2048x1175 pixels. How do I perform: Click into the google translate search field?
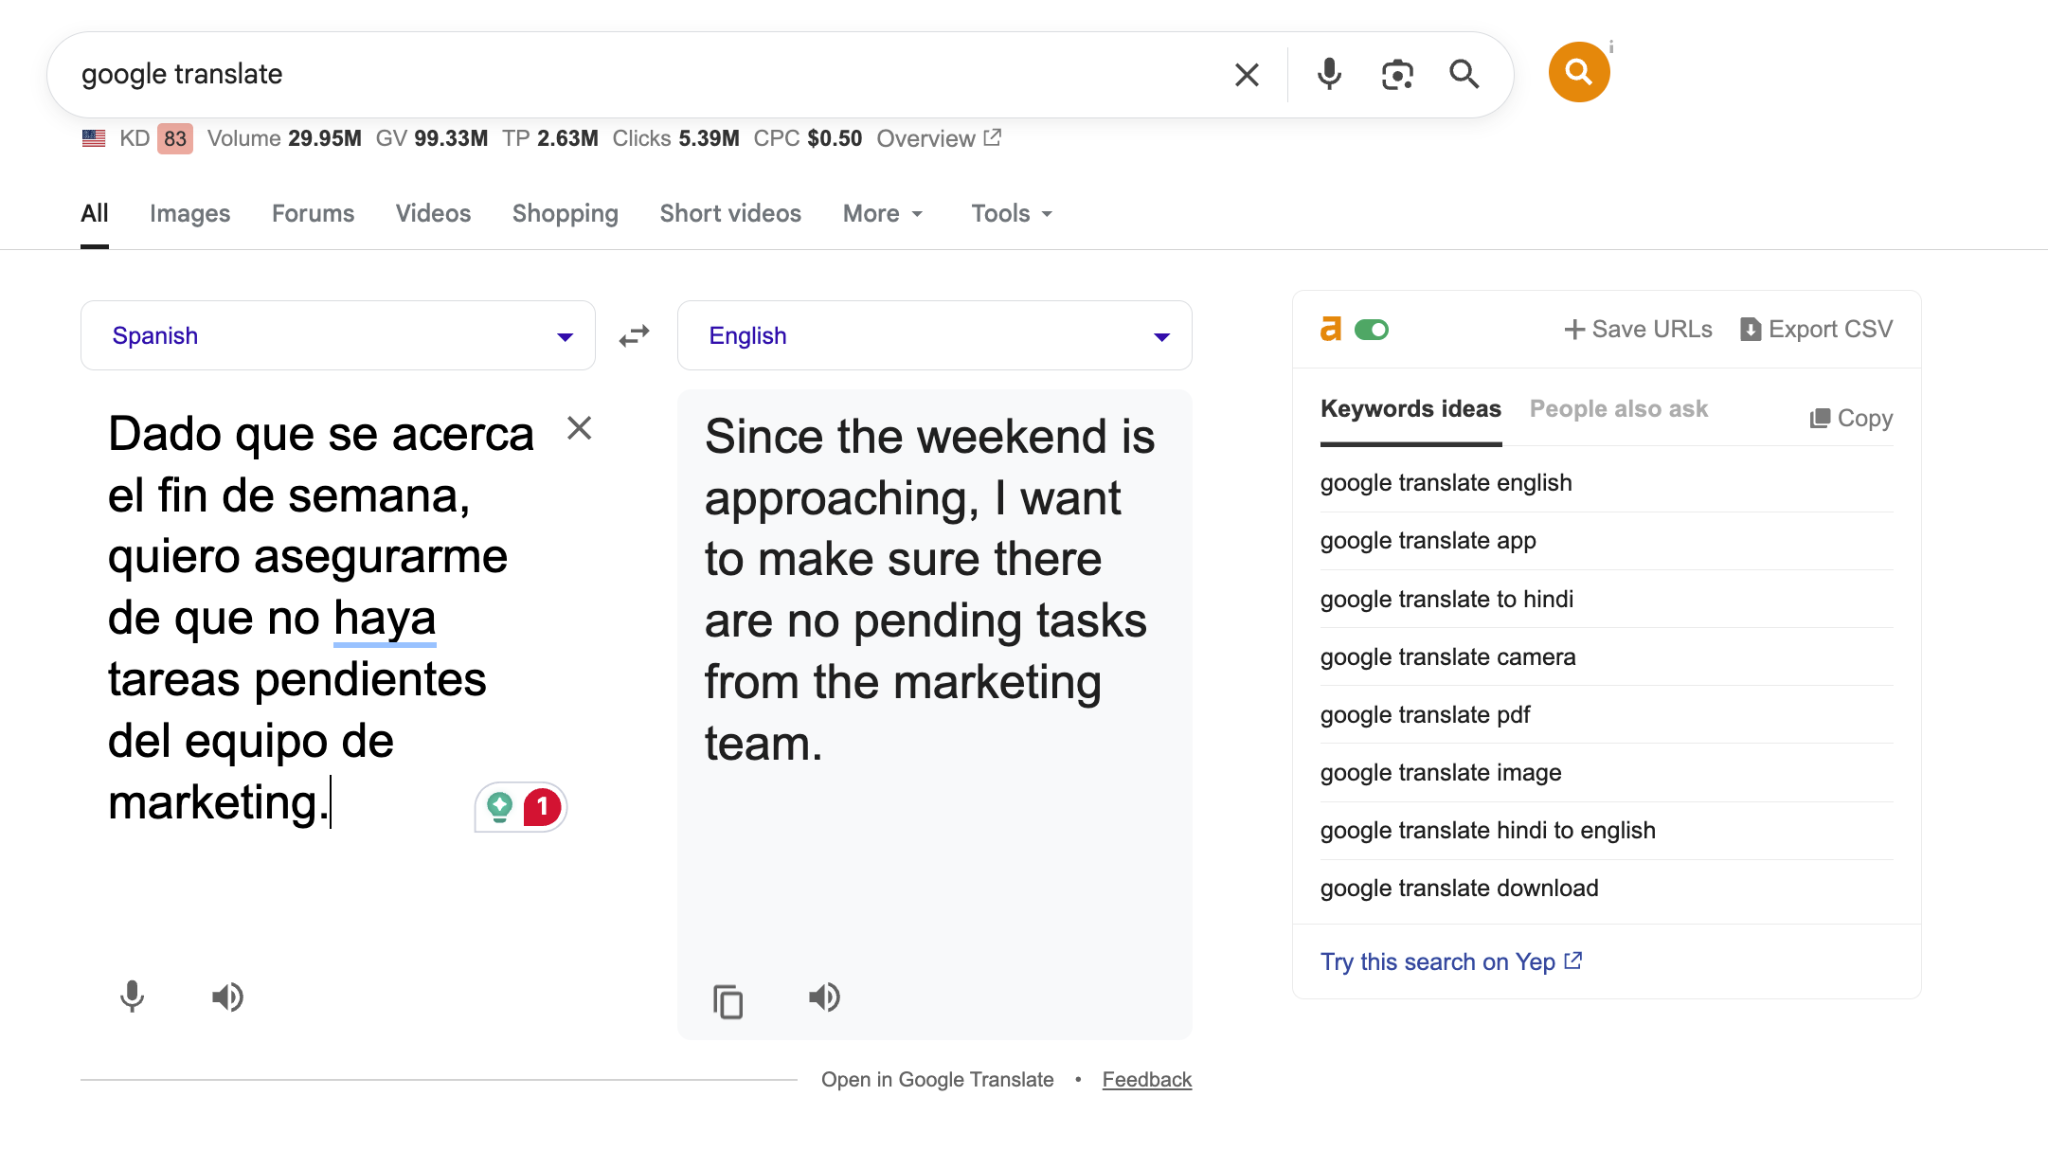(x=640, y=74)
